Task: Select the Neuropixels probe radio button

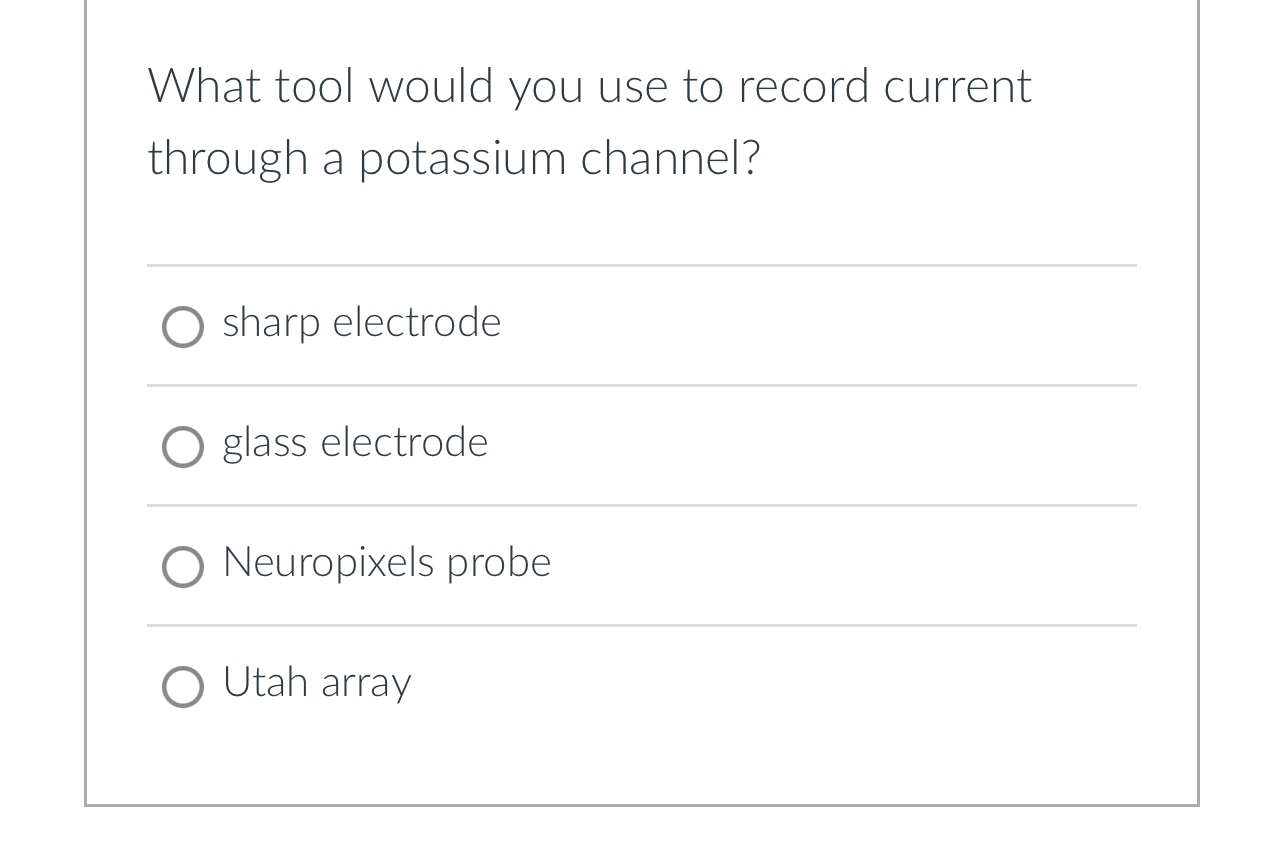Action: (183, 567)
